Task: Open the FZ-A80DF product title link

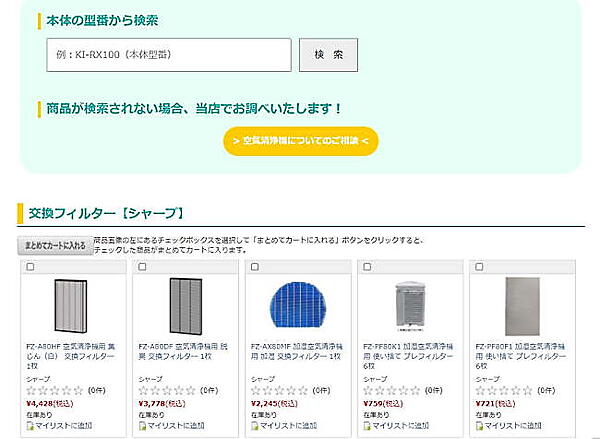Action: click(183, 351)
